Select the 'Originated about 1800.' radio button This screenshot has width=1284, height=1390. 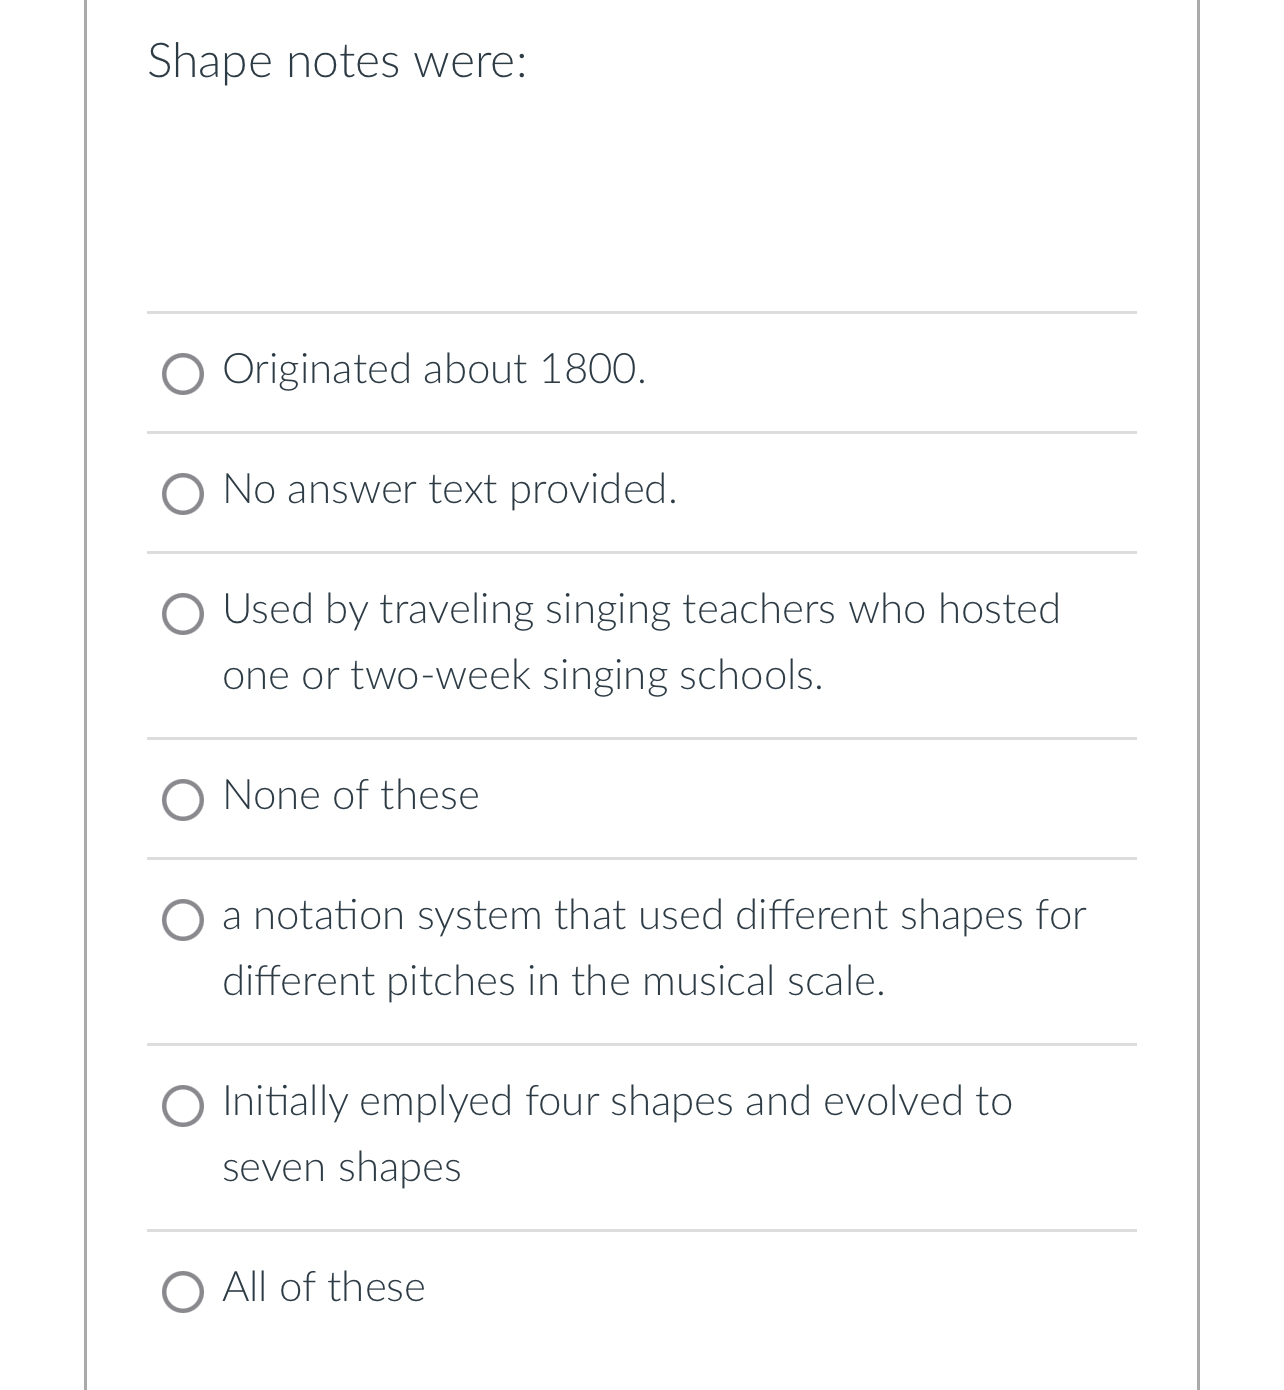point(183,374)
